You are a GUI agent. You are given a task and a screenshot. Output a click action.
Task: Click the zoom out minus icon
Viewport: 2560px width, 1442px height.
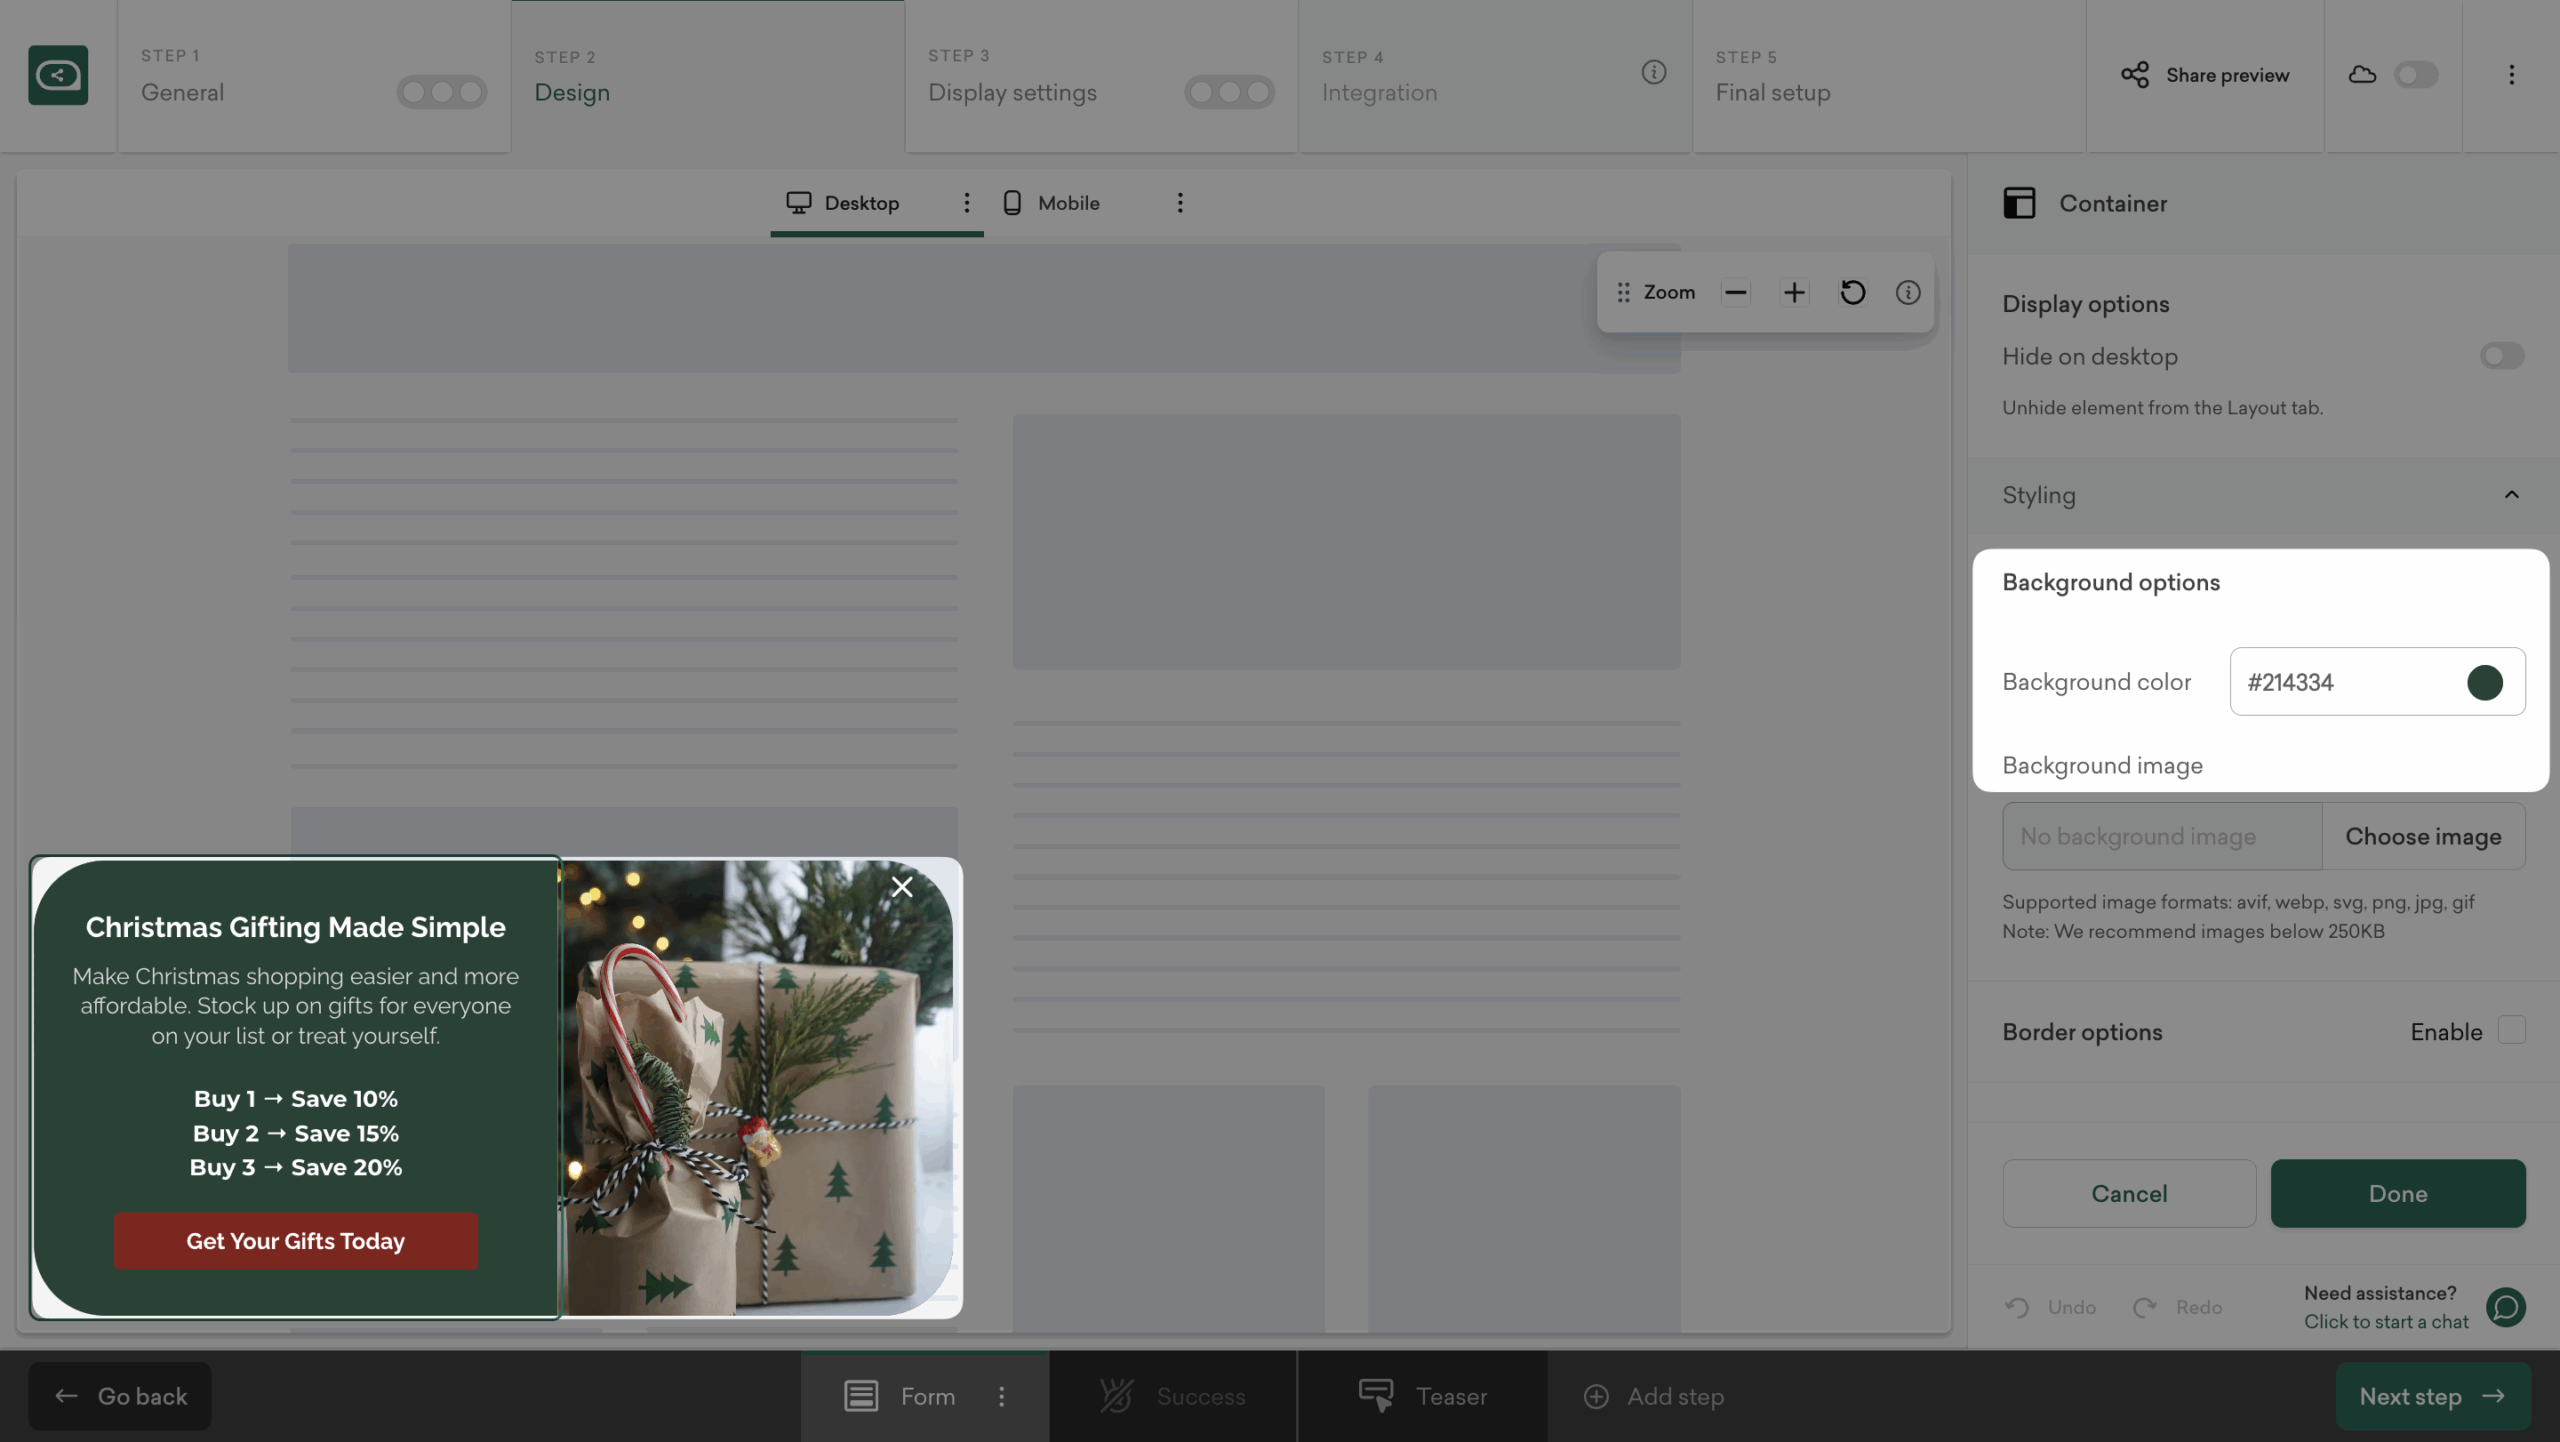point(1735,292)
